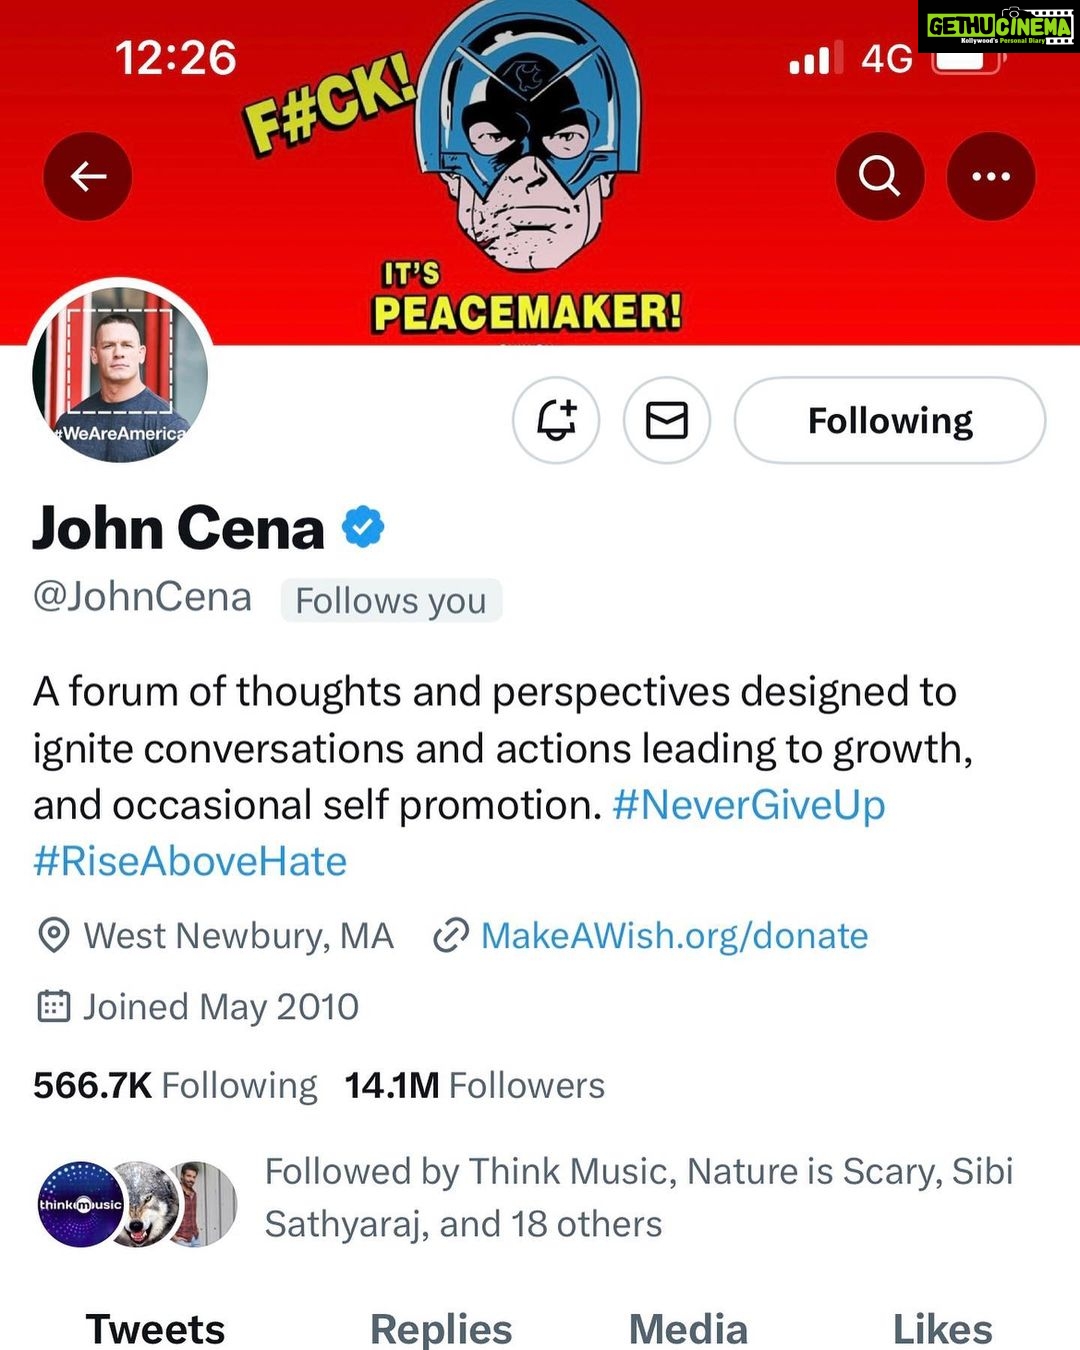Viewport: 1080px width, 1350px height.
Task: Tap the blue verified badge
Action: (x=363, y=527)
